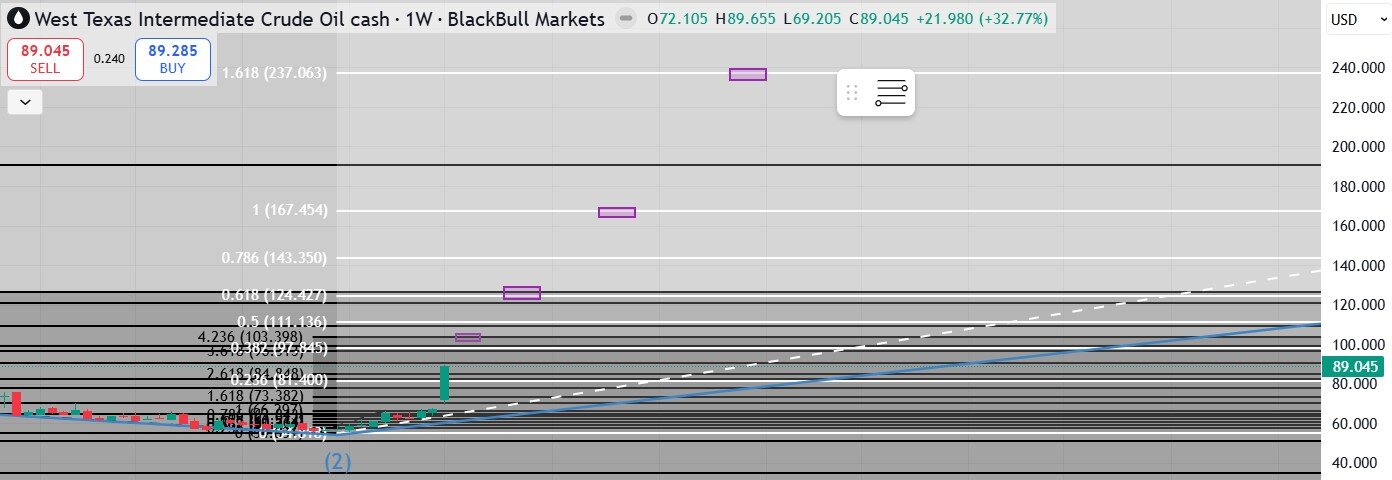Select the small purple box near 103.398
Image resolution: width=1392 pixels, height=480 pixels.
[x=468, y=338]
